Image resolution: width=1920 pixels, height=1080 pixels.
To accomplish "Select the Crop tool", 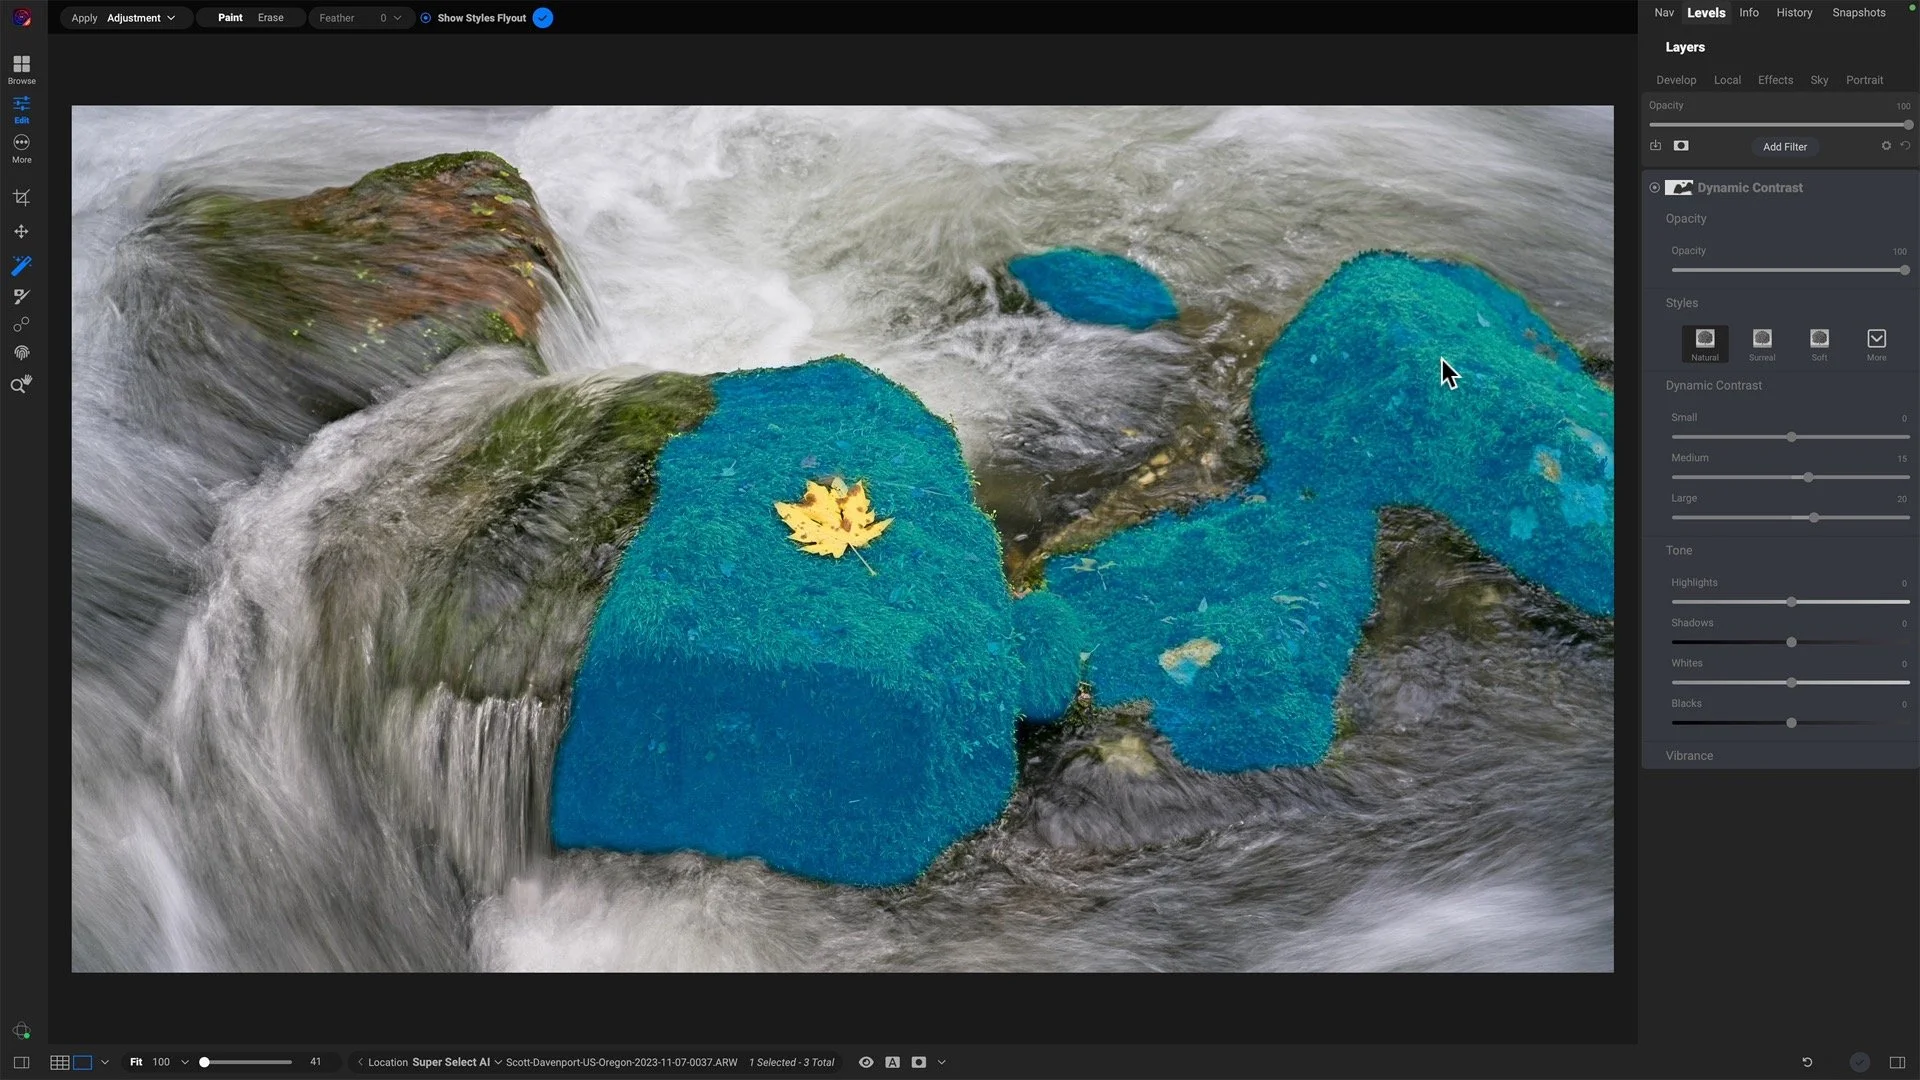I will [x=21, y=197].
